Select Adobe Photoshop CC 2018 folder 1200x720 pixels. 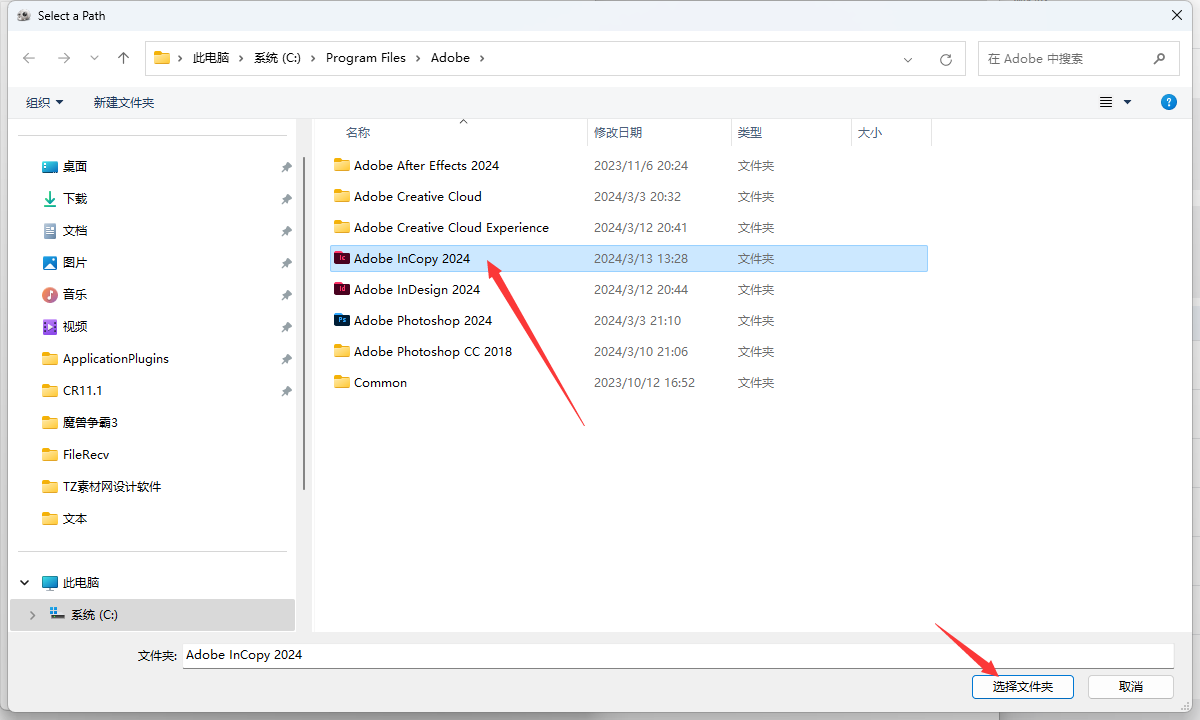point(432,351)
